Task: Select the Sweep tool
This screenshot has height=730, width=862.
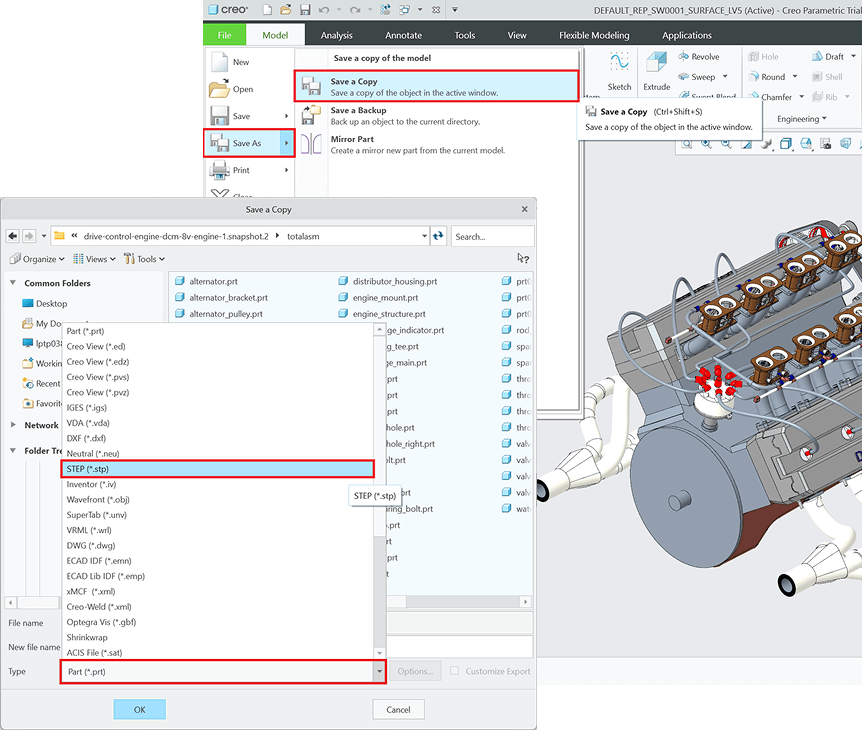Action: point(697,77)
